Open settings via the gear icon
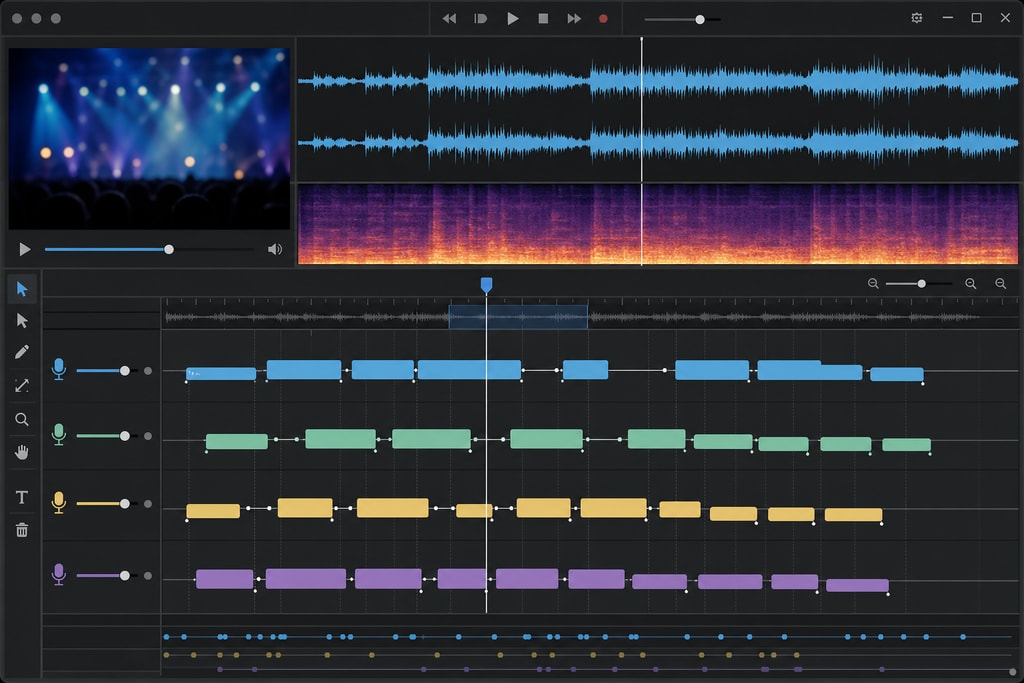This screenshot has height=683, width=1024. (x=917, y=18)
